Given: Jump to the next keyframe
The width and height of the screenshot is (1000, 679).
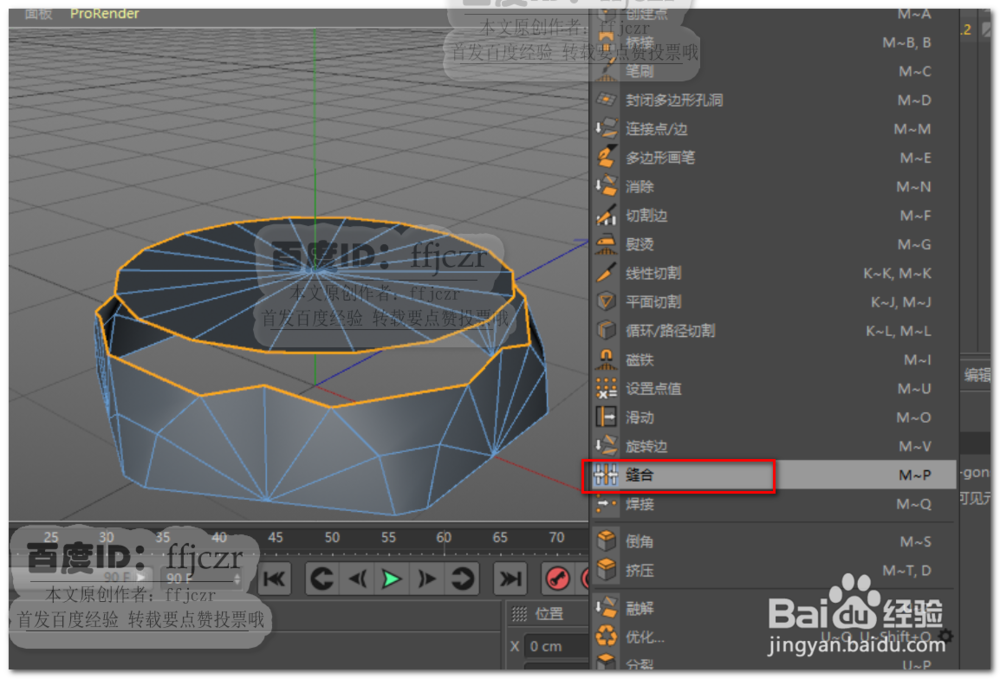Looking at the screenshot, I should [x=462, y=579].
